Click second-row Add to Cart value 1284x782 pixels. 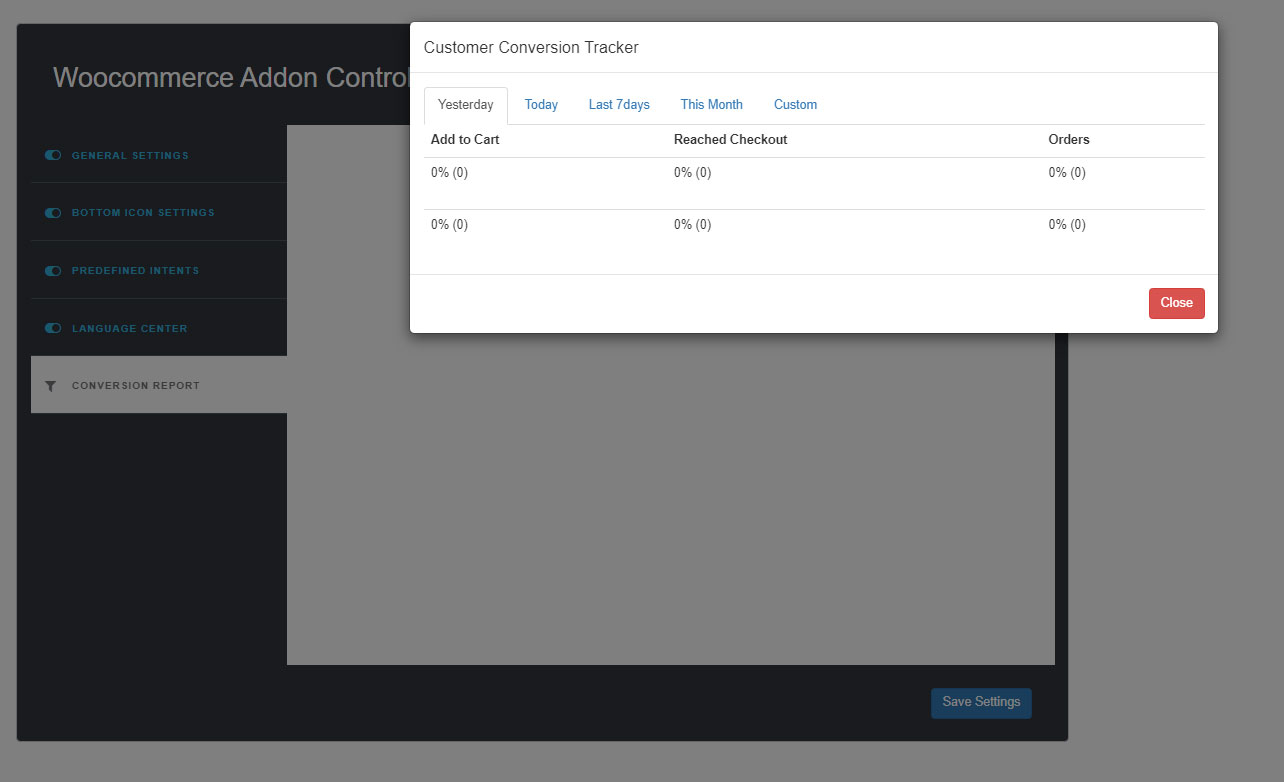(x=449, y=225)
